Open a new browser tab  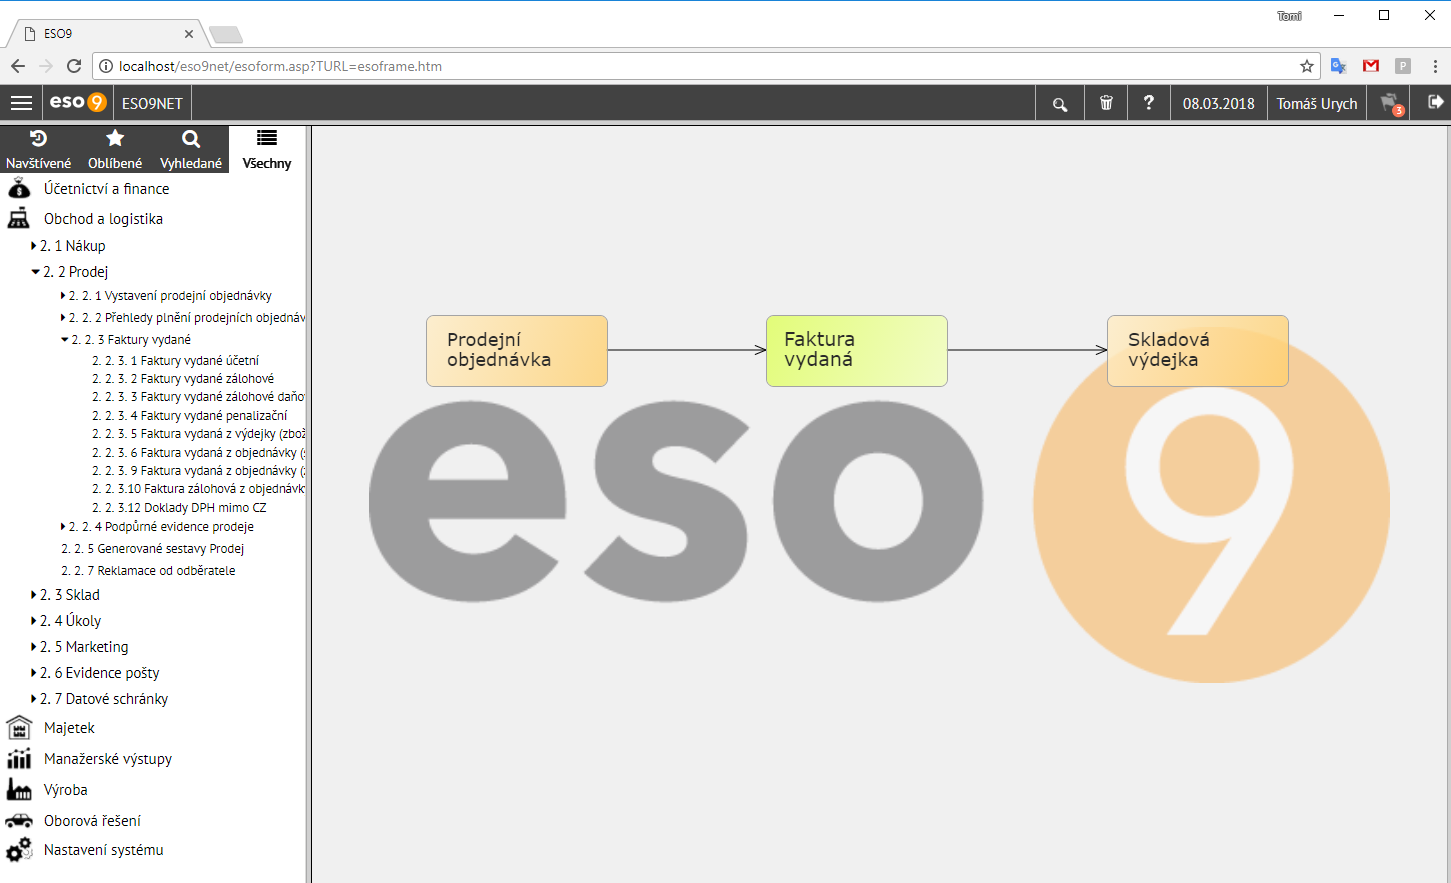(225, 35)
